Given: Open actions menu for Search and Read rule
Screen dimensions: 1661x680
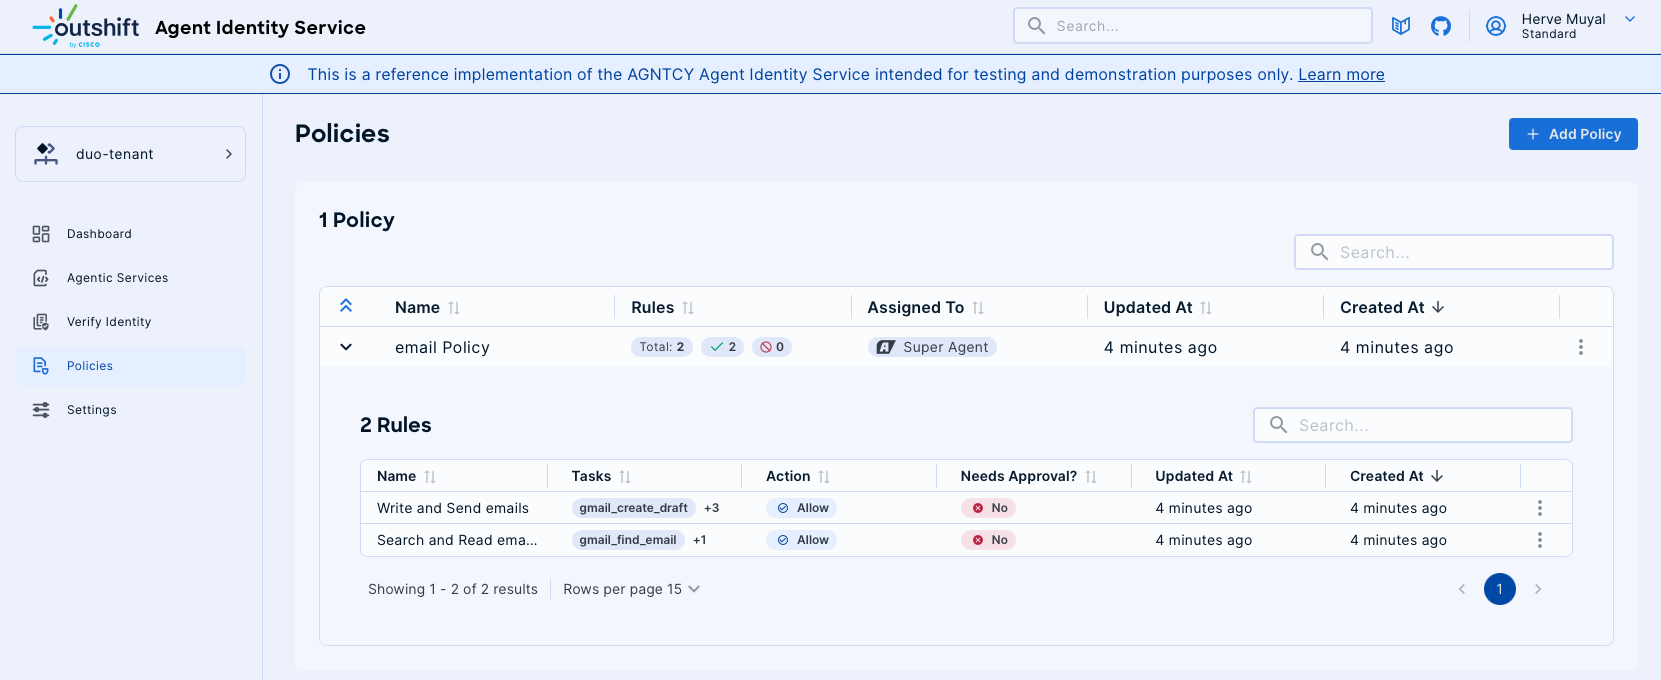Looking at the screenshot, I should [1540, 540].
